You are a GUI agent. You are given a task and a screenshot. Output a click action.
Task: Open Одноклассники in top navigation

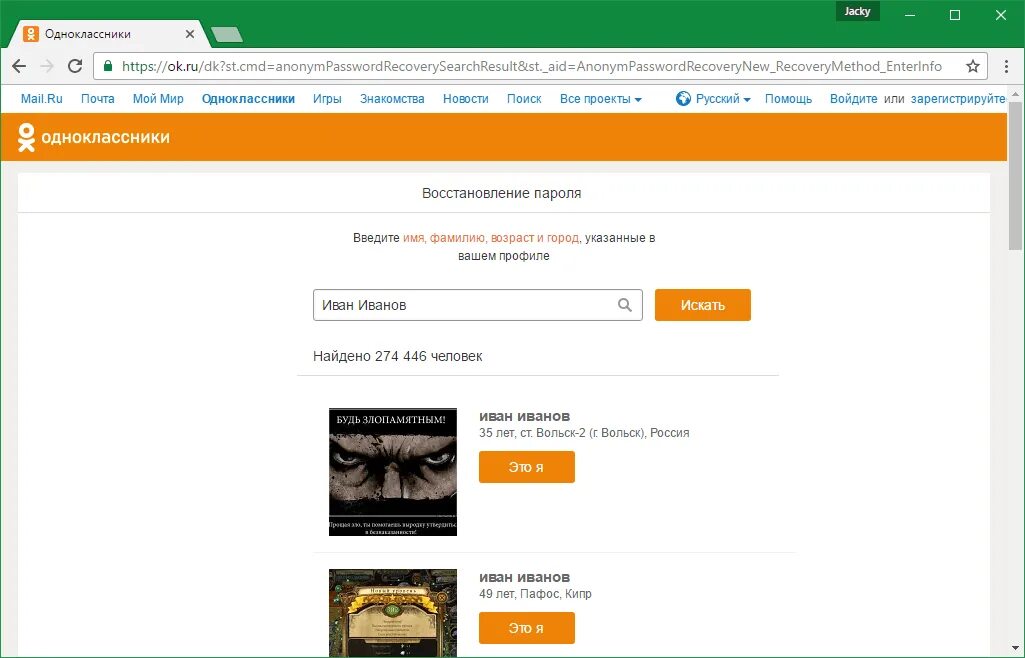[x=248, y=99]
